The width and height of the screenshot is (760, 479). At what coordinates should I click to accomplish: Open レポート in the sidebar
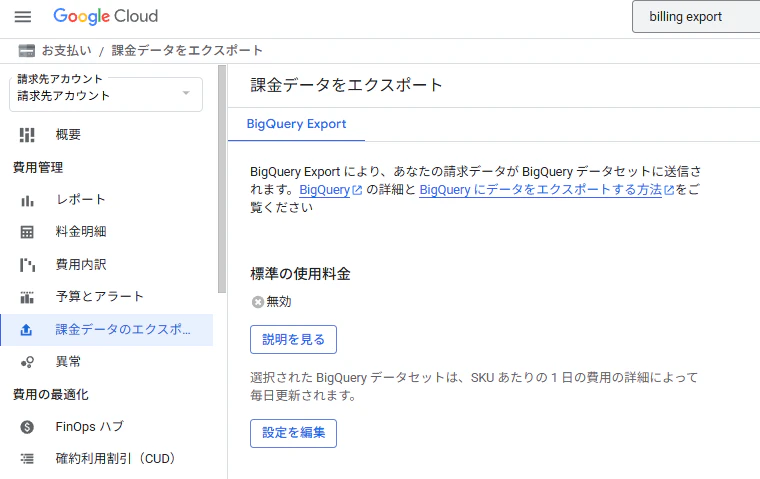(107, 200)
